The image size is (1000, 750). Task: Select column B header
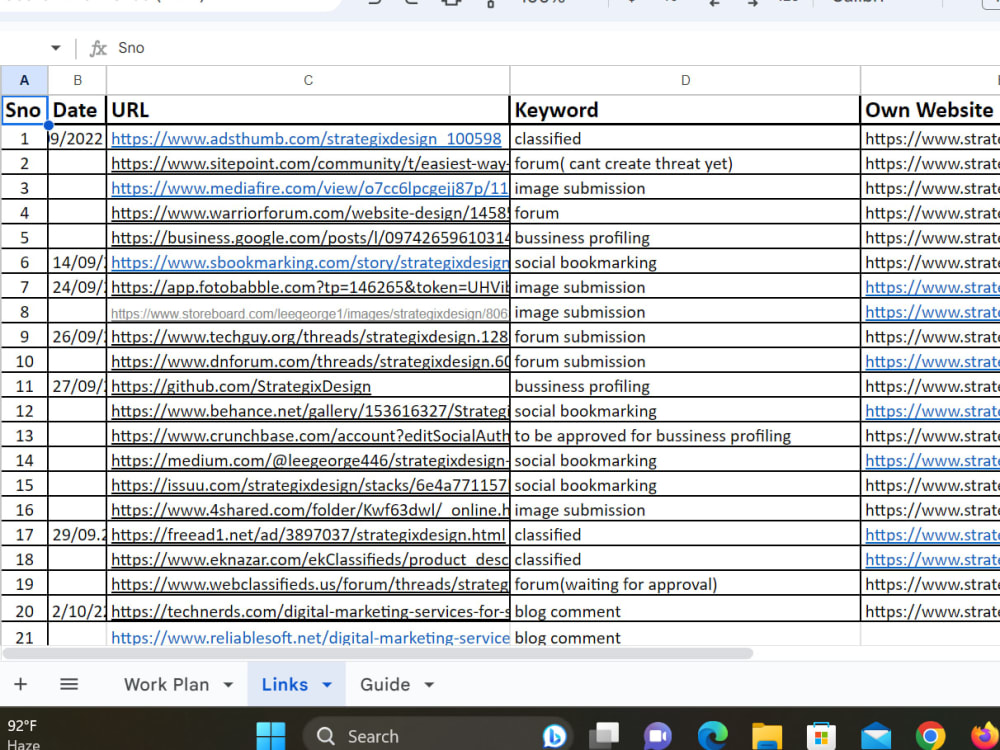[77, 80]
